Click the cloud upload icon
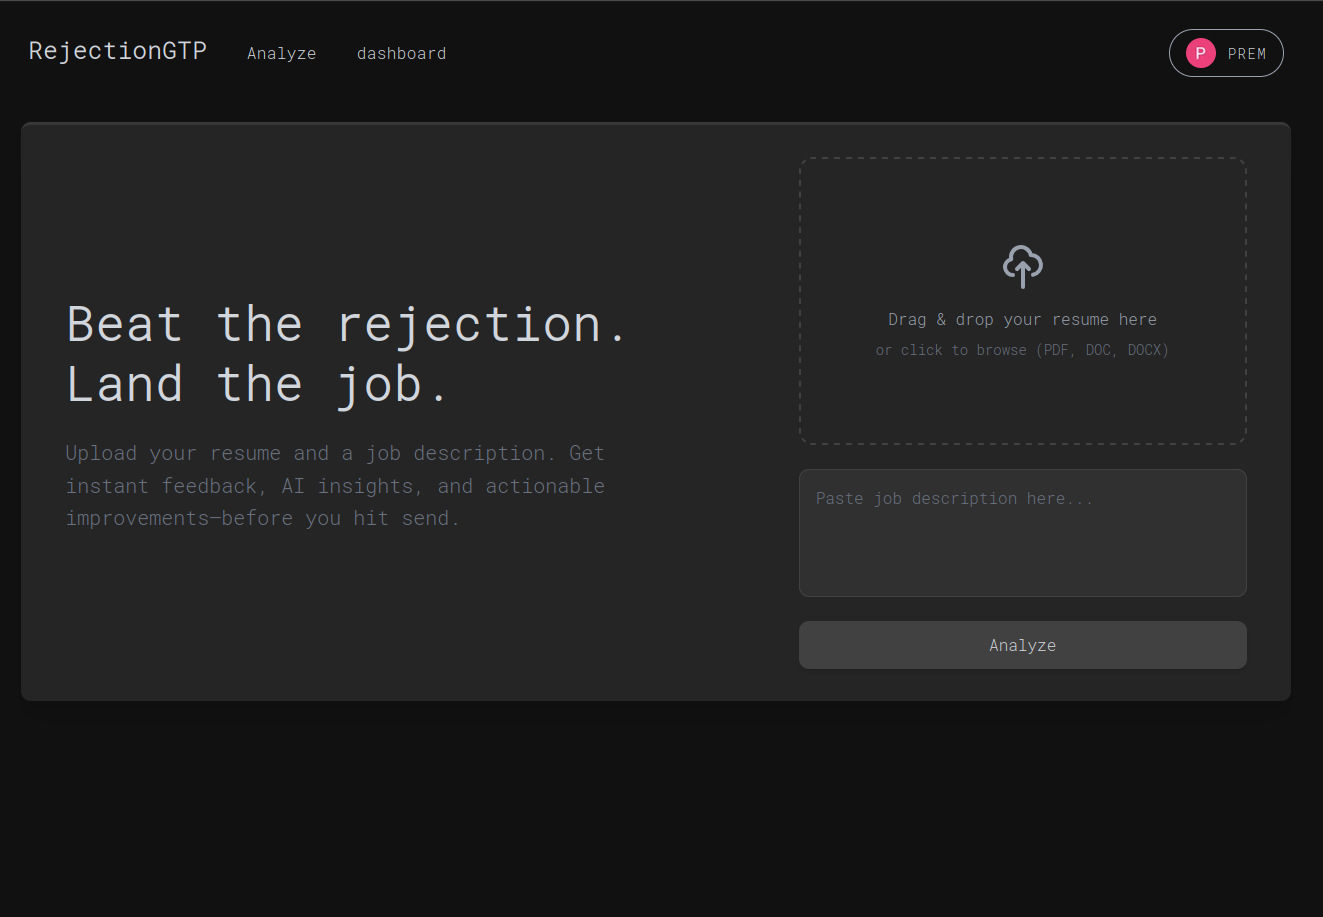The height and width of the screenshot is (917, 1323). click(x=1022, y=267)
